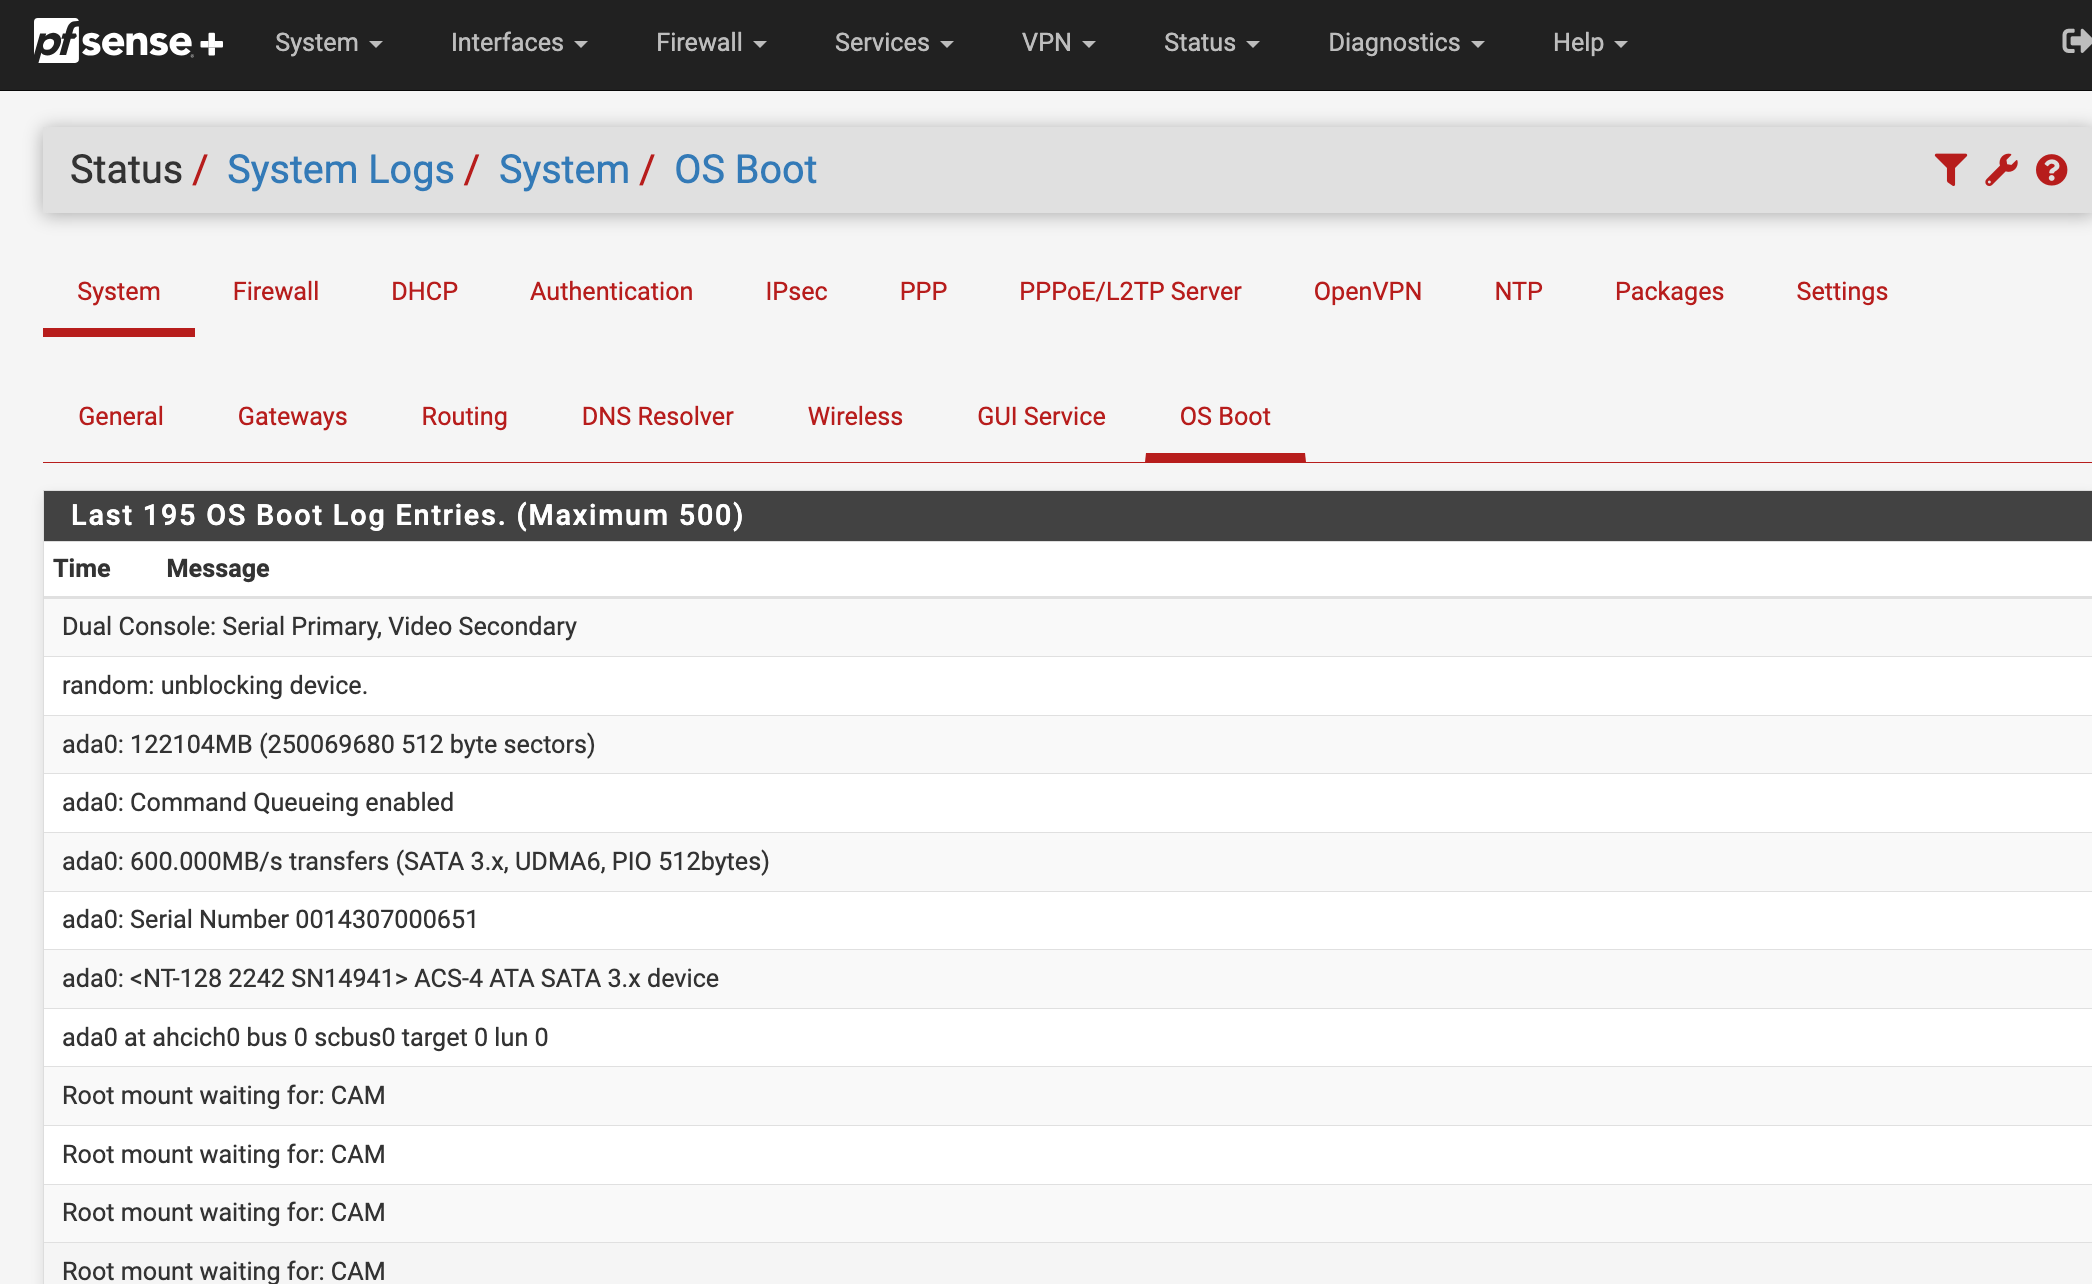Expand the VPN menu
2092x1284 pixels.
(x=1058, y=43)
